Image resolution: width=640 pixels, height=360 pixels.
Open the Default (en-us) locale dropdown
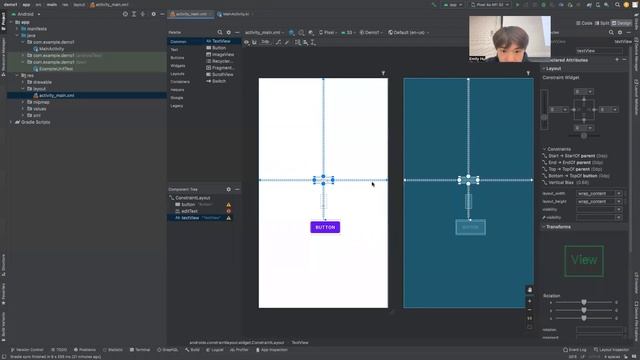[408, 32]
